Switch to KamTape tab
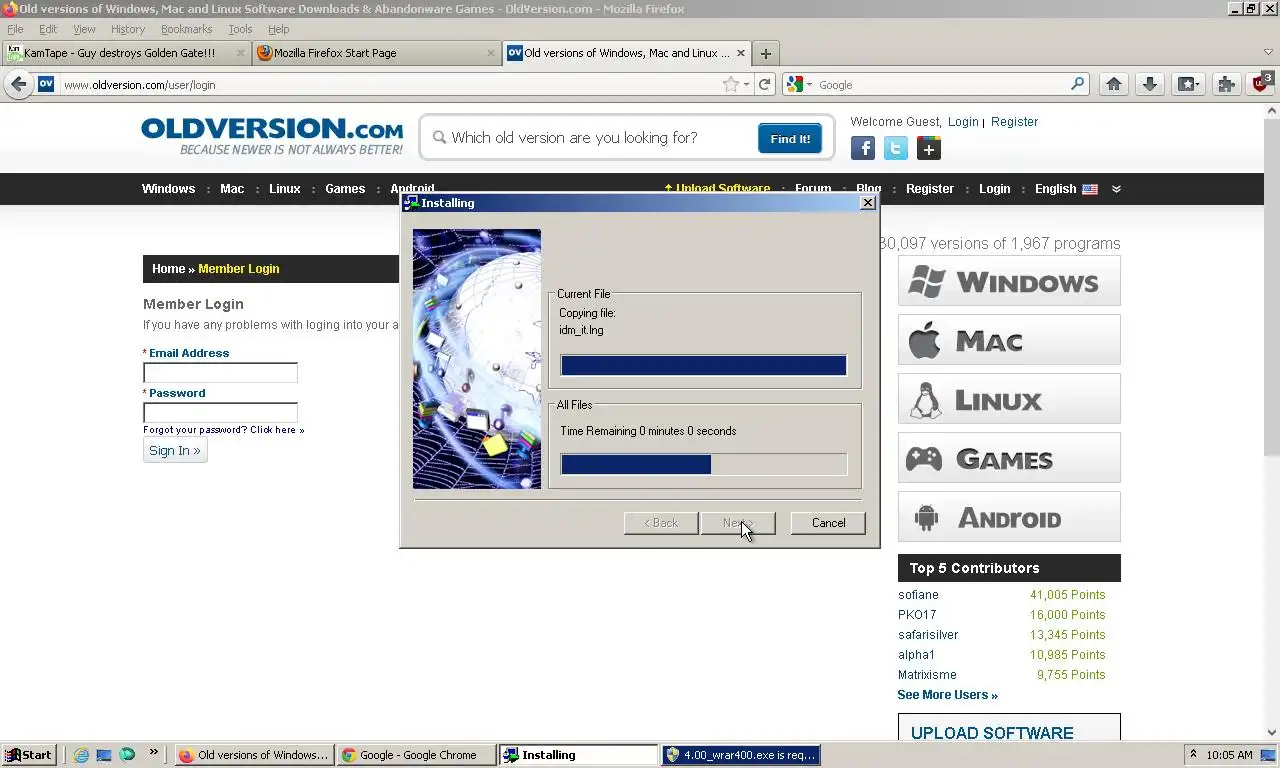This screenshot has width=1280, height=768. pyautogui.click(x=126, y=54)
